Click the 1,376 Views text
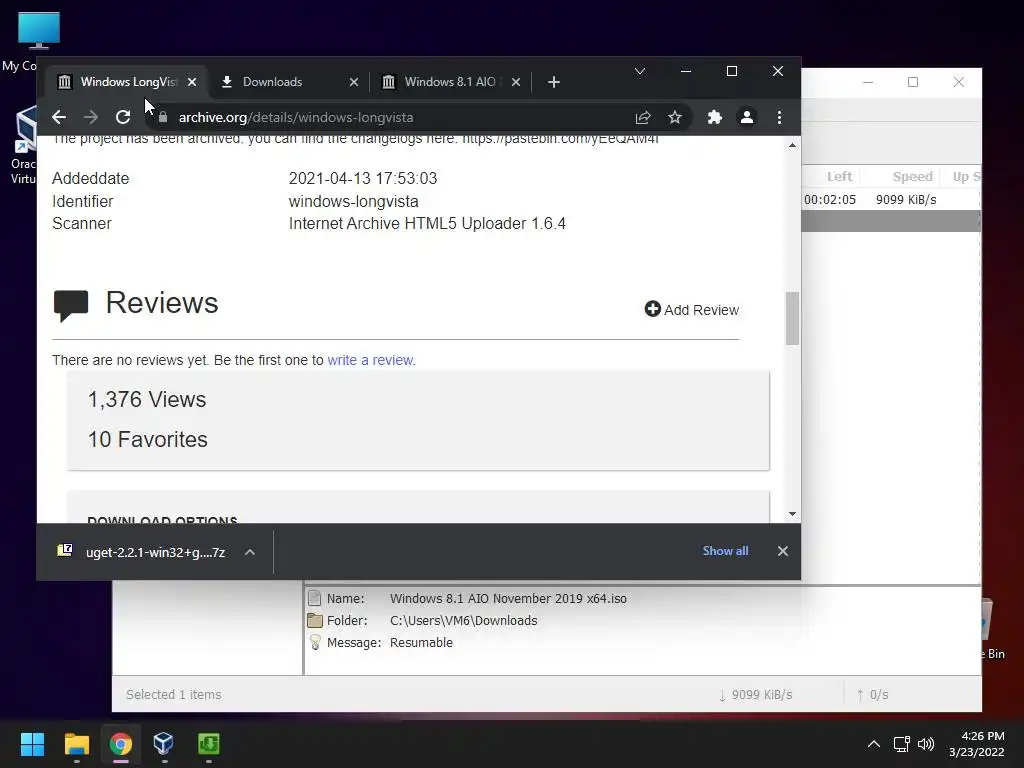Viewport: 1024px width, 768px height. pyautogui.click(x=147, y=400)
